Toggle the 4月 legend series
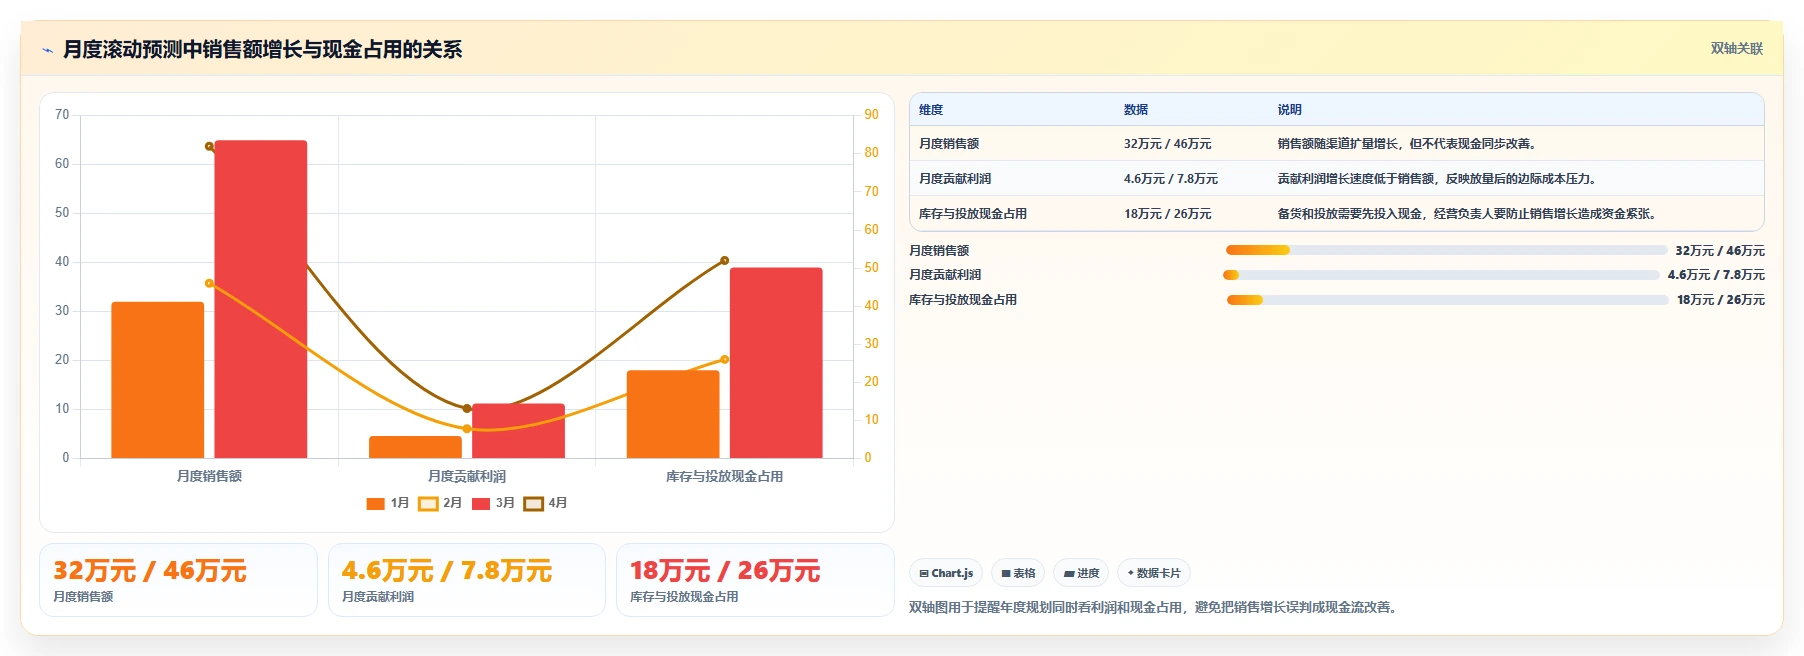This screenshot has height=656, width=1804. coord(546,503)
